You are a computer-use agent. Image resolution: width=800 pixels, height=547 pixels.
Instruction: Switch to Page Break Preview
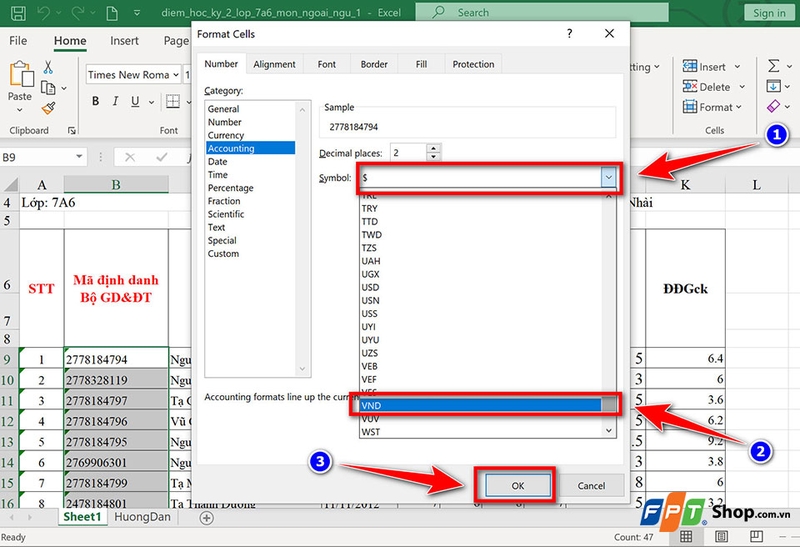tap(756, 536)
